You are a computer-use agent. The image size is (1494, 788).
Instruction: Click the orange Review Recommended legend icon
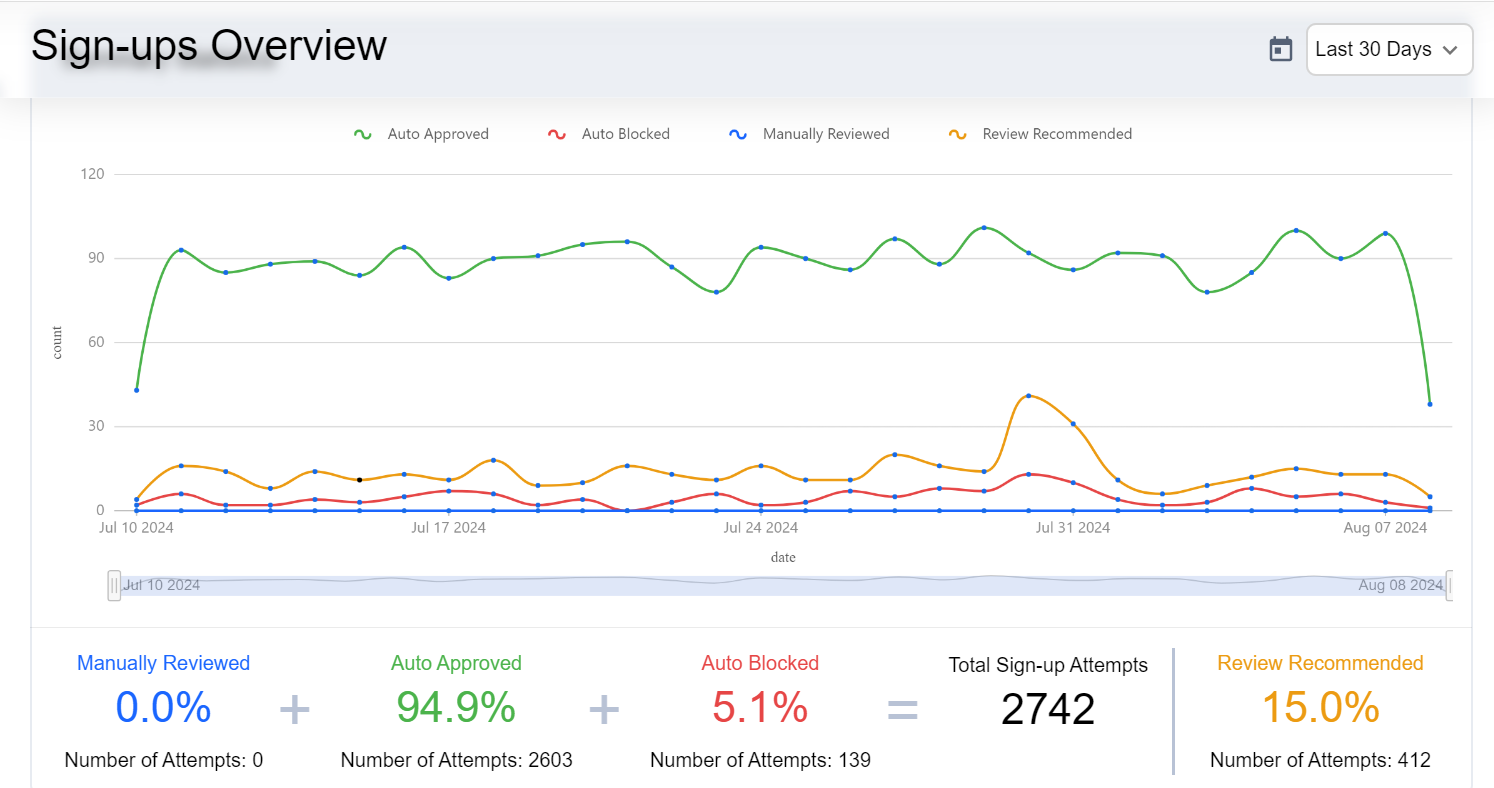tap(958, 134)
